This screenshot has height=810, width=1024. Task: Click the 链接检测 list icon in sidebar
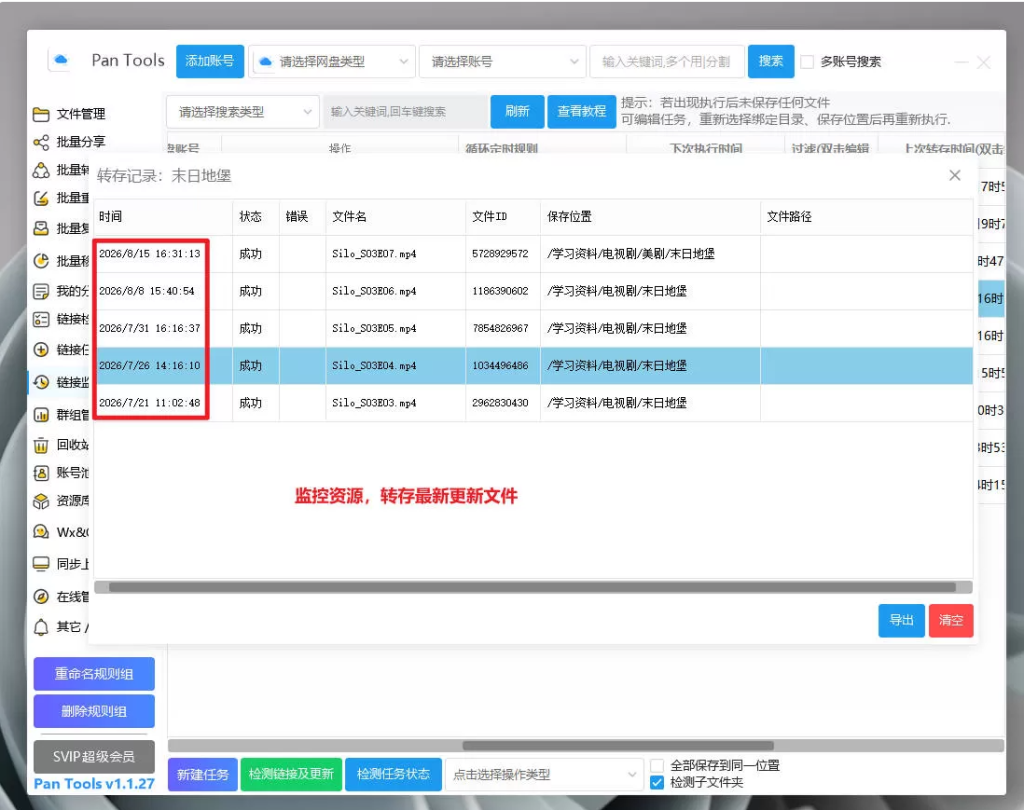point(41,319)
